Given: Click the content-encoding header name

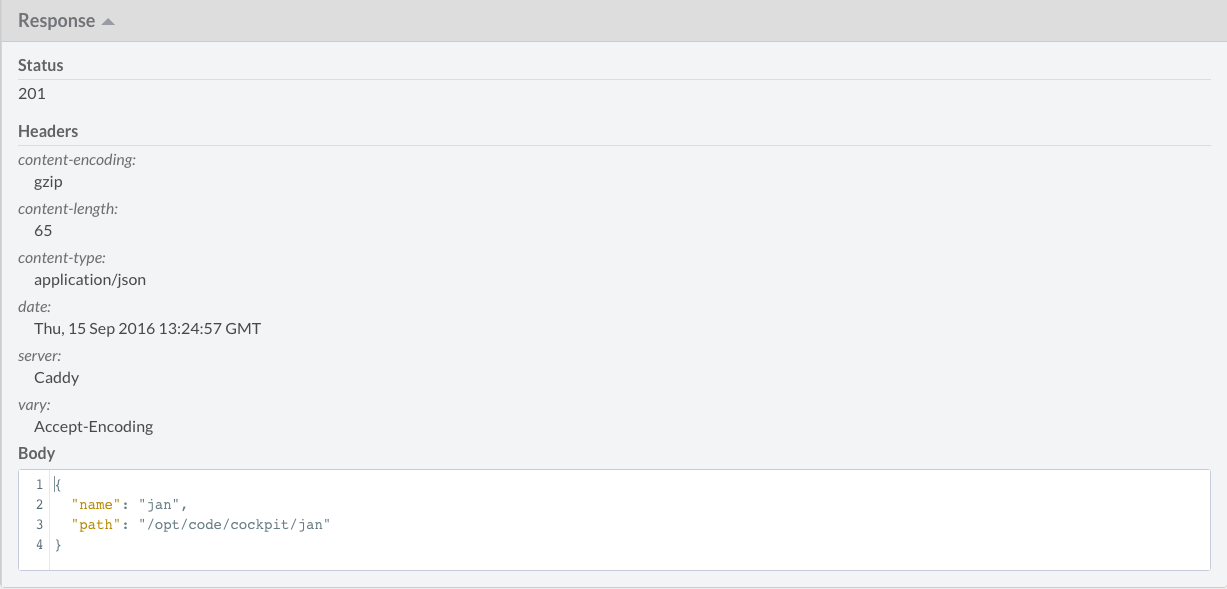Looking at the screenshot, I should coord(77,160).
